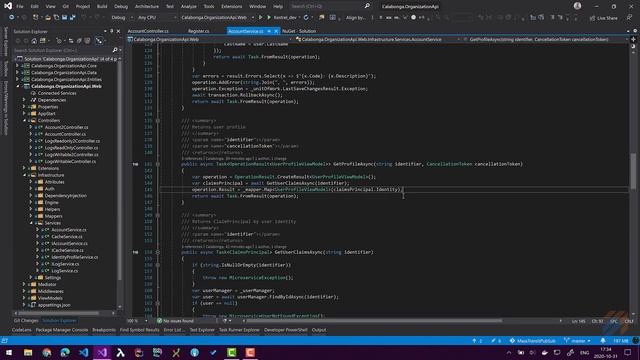Switch to the NuGet - Solution tab
Viewport: 640px width, 360px height.
299,31
